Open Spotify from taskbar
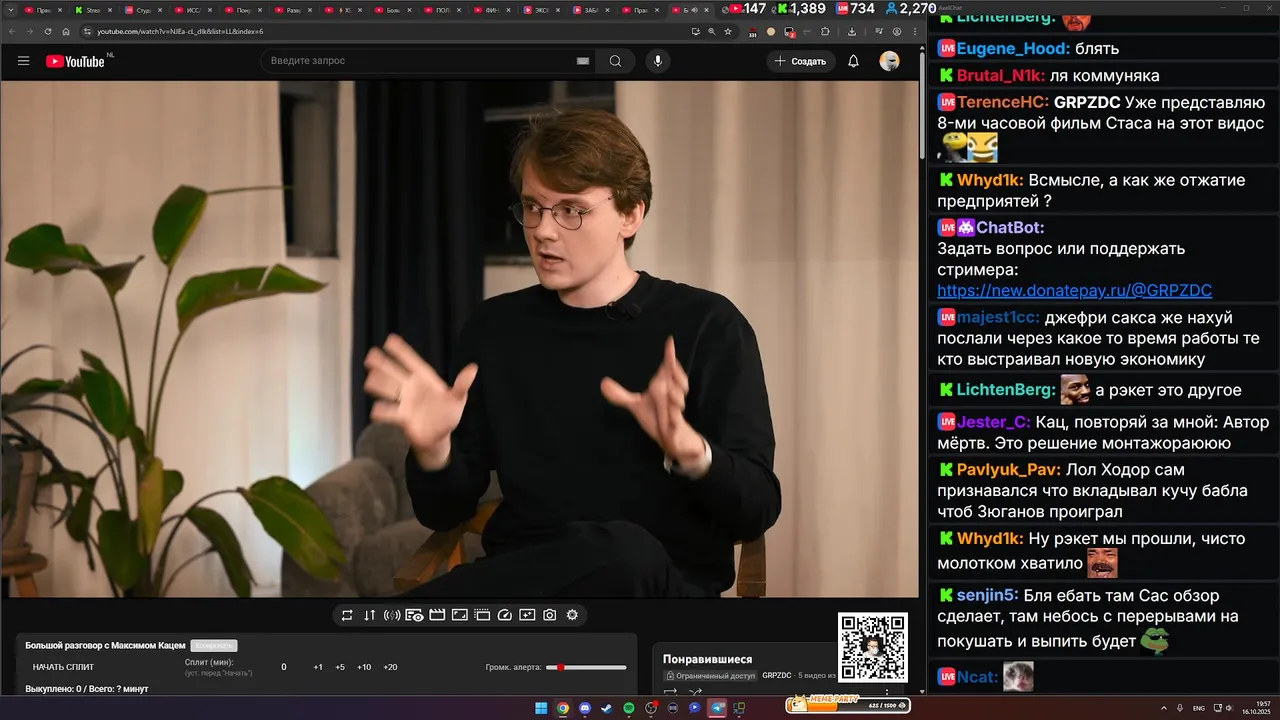 coord(629,708)
